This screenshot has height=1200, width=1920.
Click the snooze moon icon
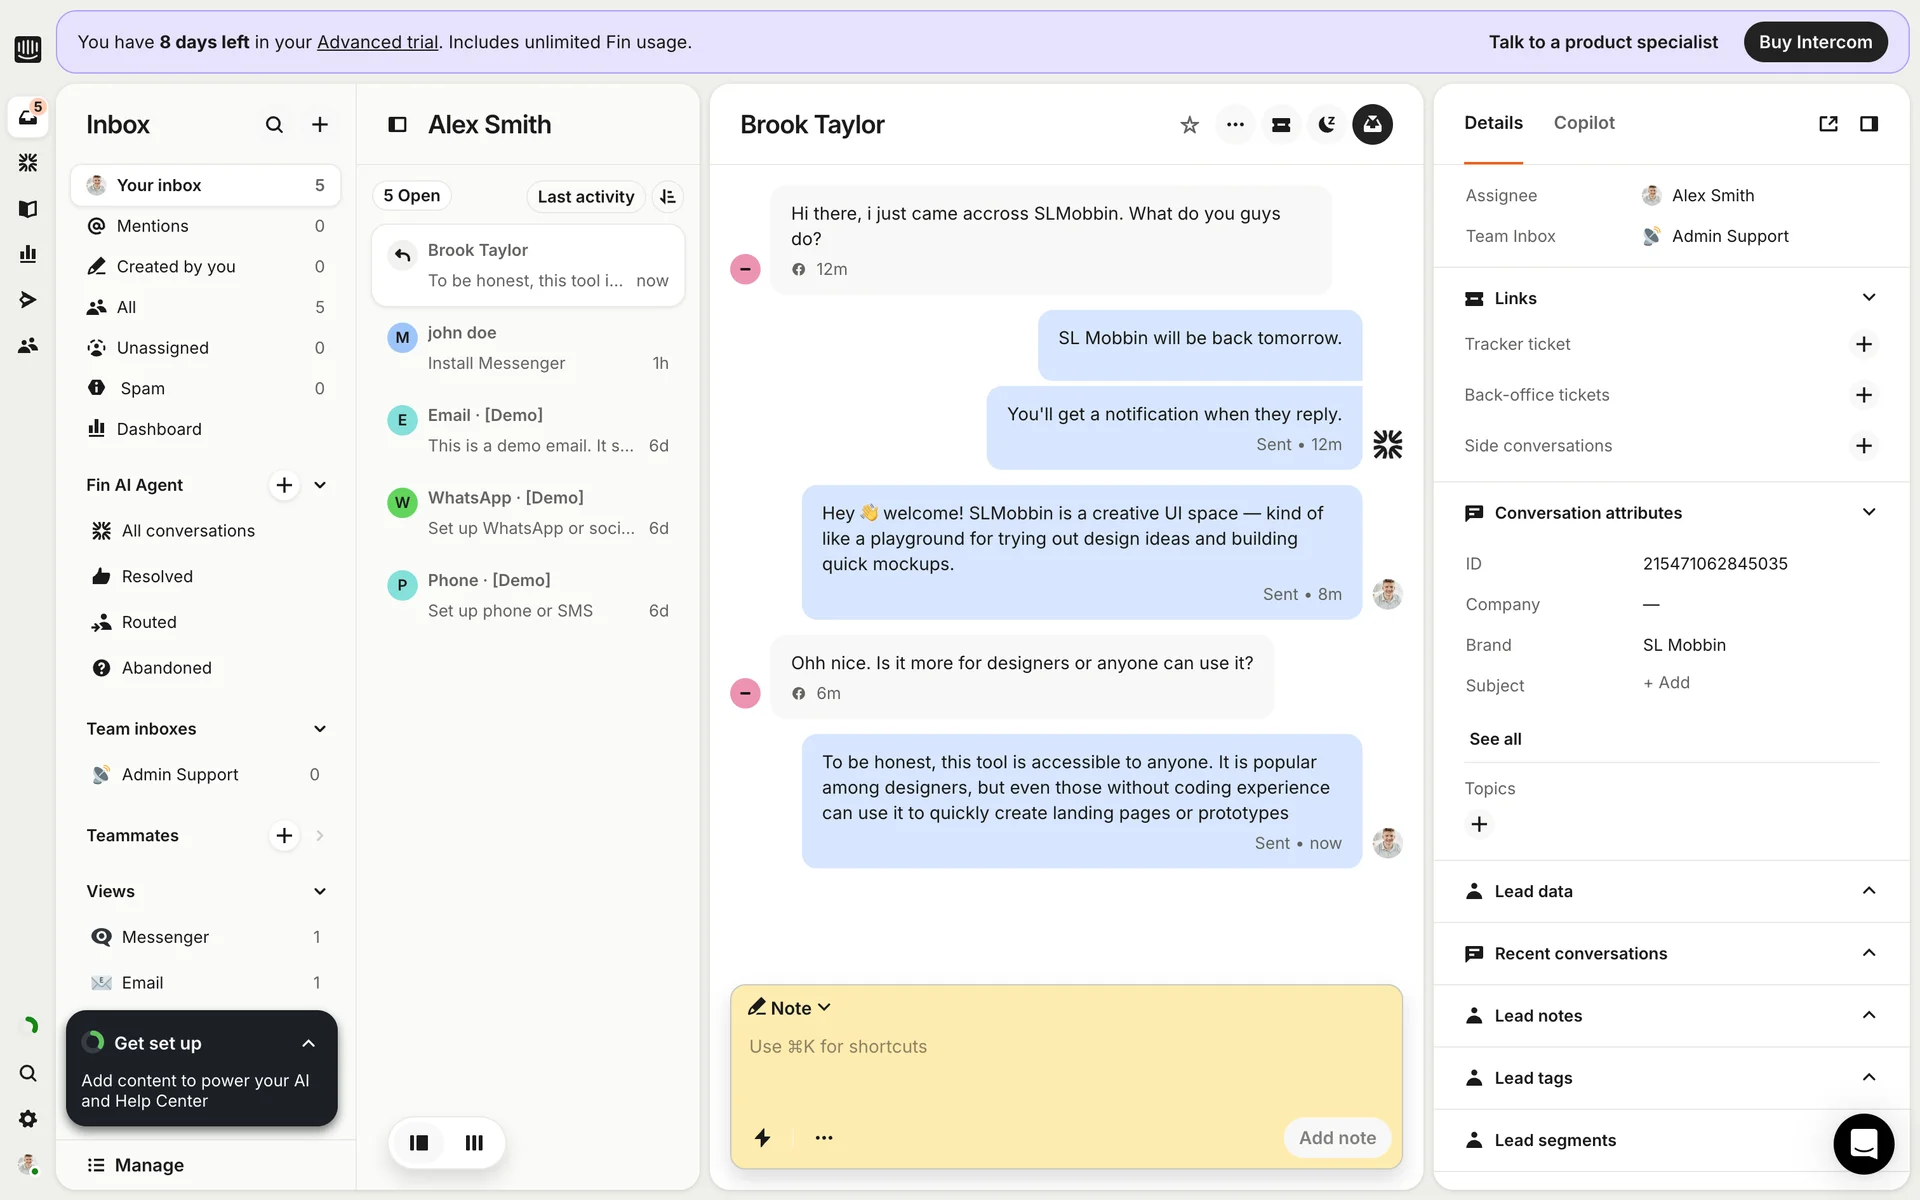[1326, 125]
